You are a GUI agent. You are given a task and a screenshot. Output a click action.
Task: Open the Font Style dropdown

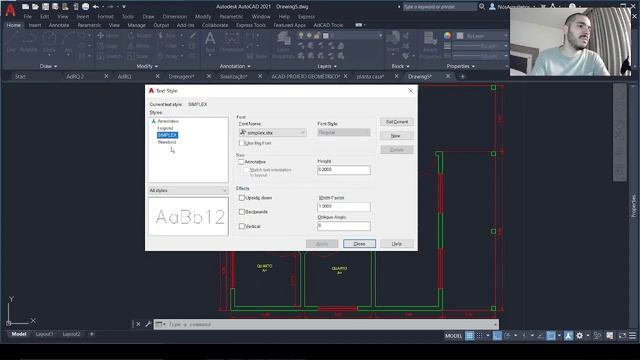[344, 132]
